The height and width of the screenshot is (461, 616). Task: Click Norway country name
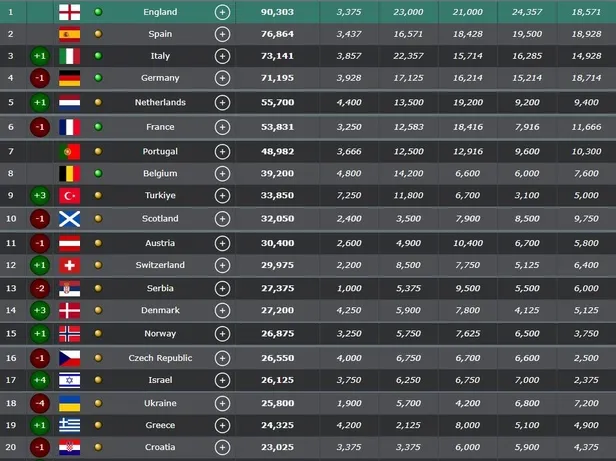160,334
